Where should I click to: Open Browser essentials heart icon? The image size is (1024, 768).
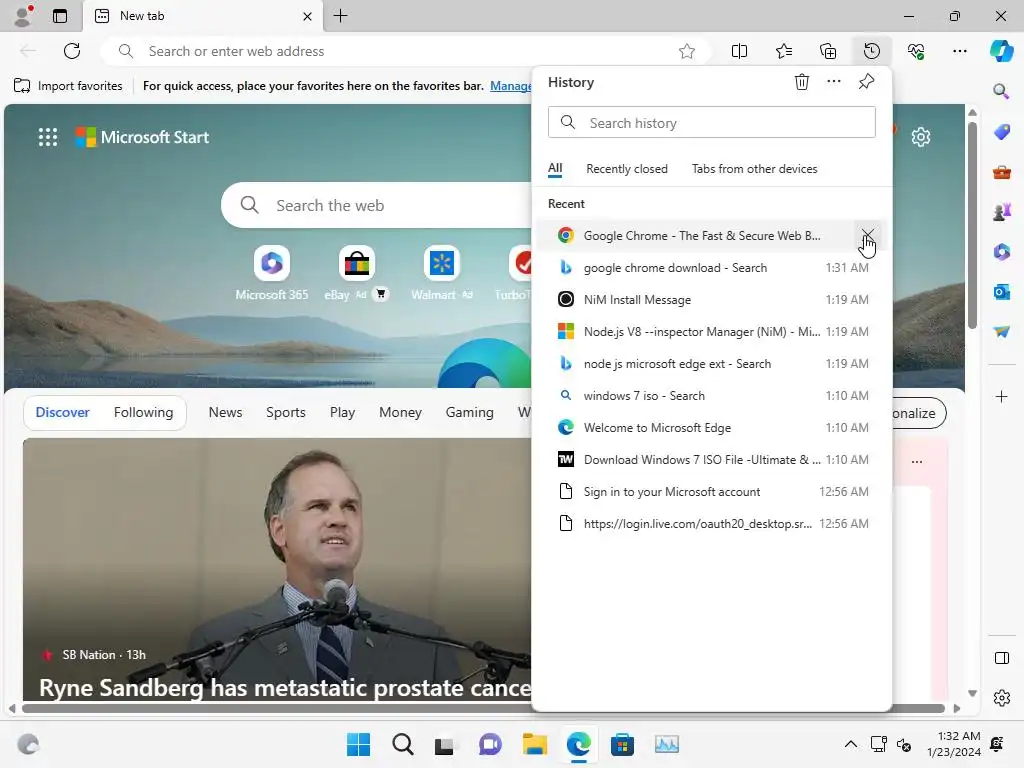pyautogui.click(x=916, y=51)
